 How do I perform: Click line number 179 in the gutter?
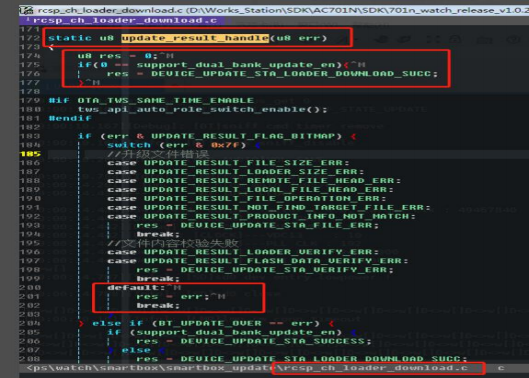pos(30,100)
